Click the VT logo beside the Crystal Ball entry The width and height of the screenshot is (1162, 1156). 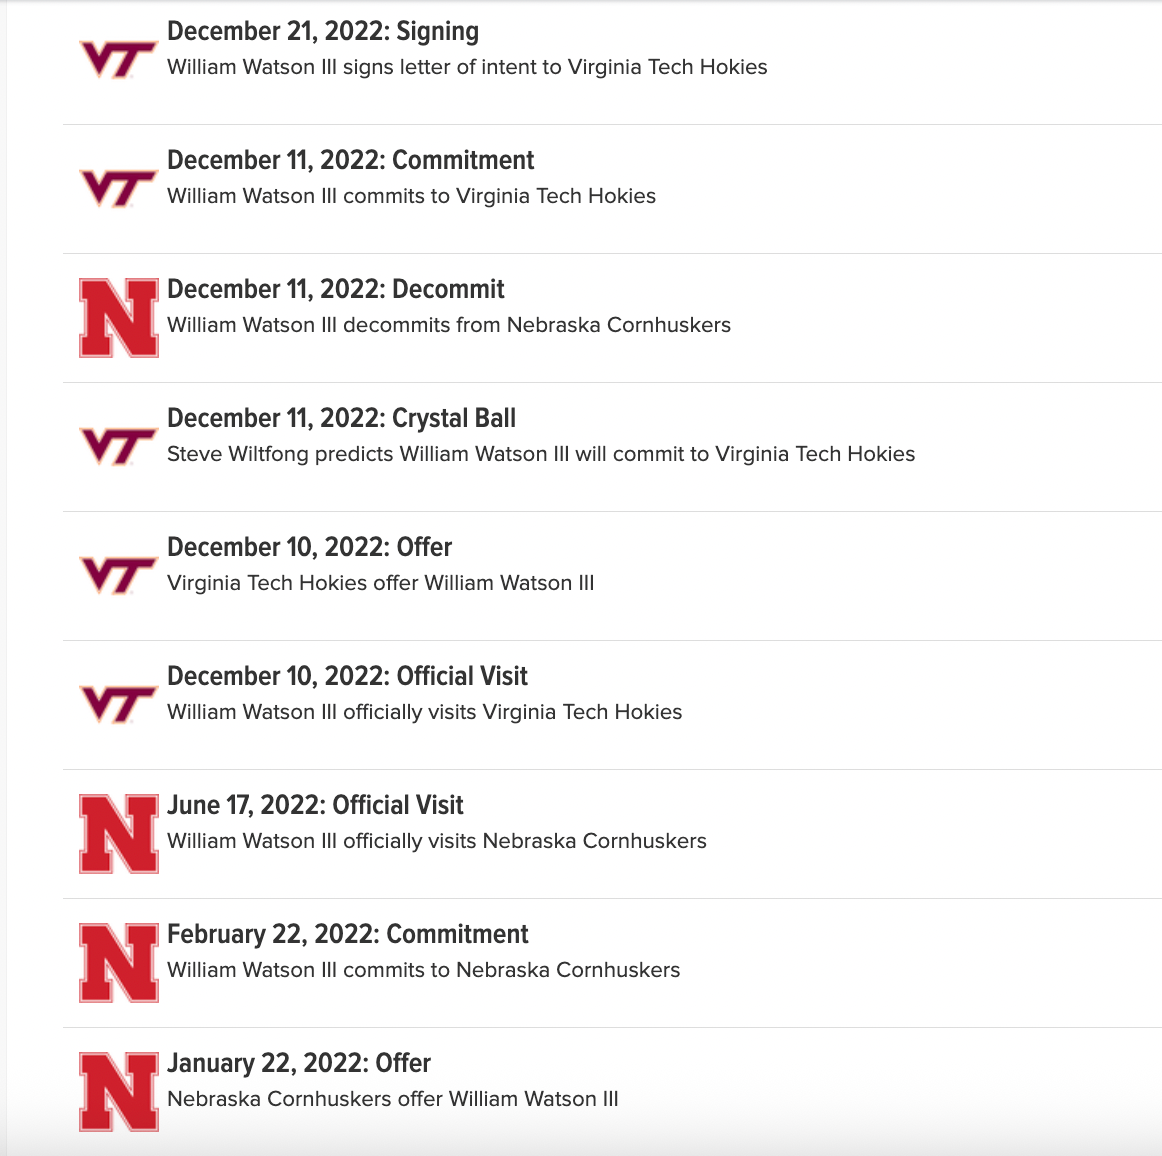click(119, 446)
